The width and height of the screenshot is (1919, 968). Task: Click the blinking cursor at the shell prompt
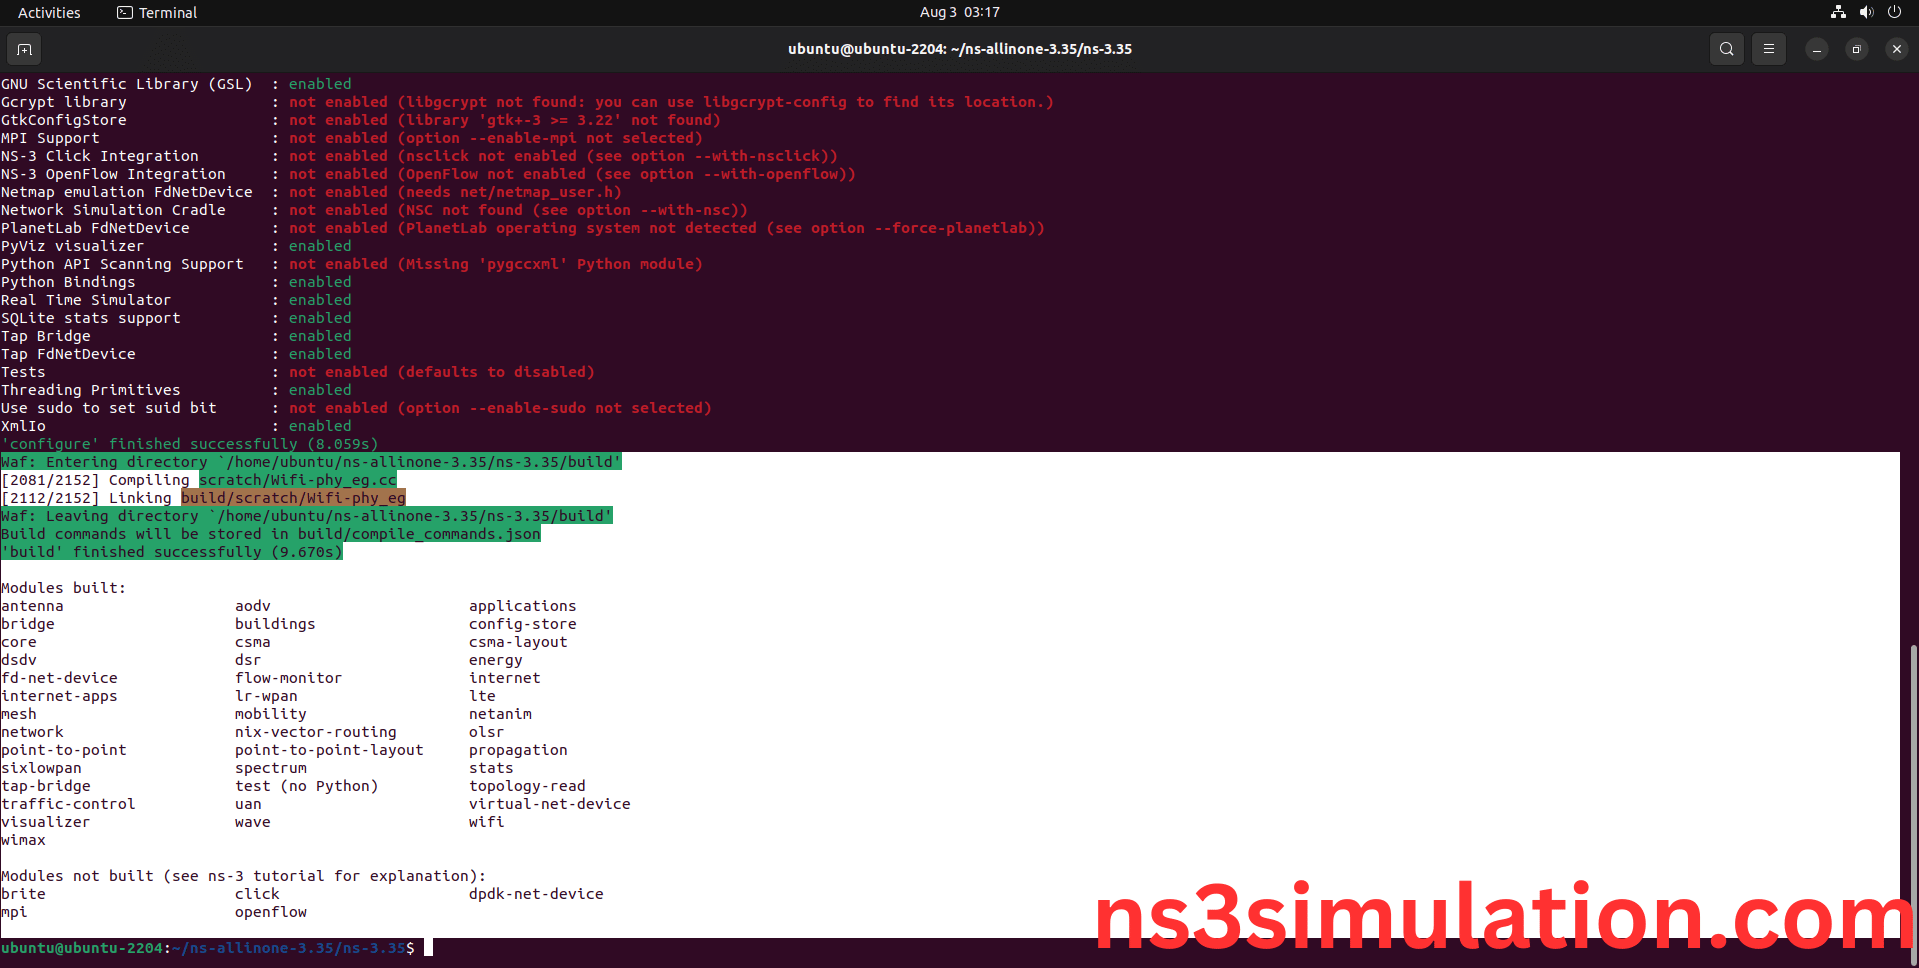427,946
